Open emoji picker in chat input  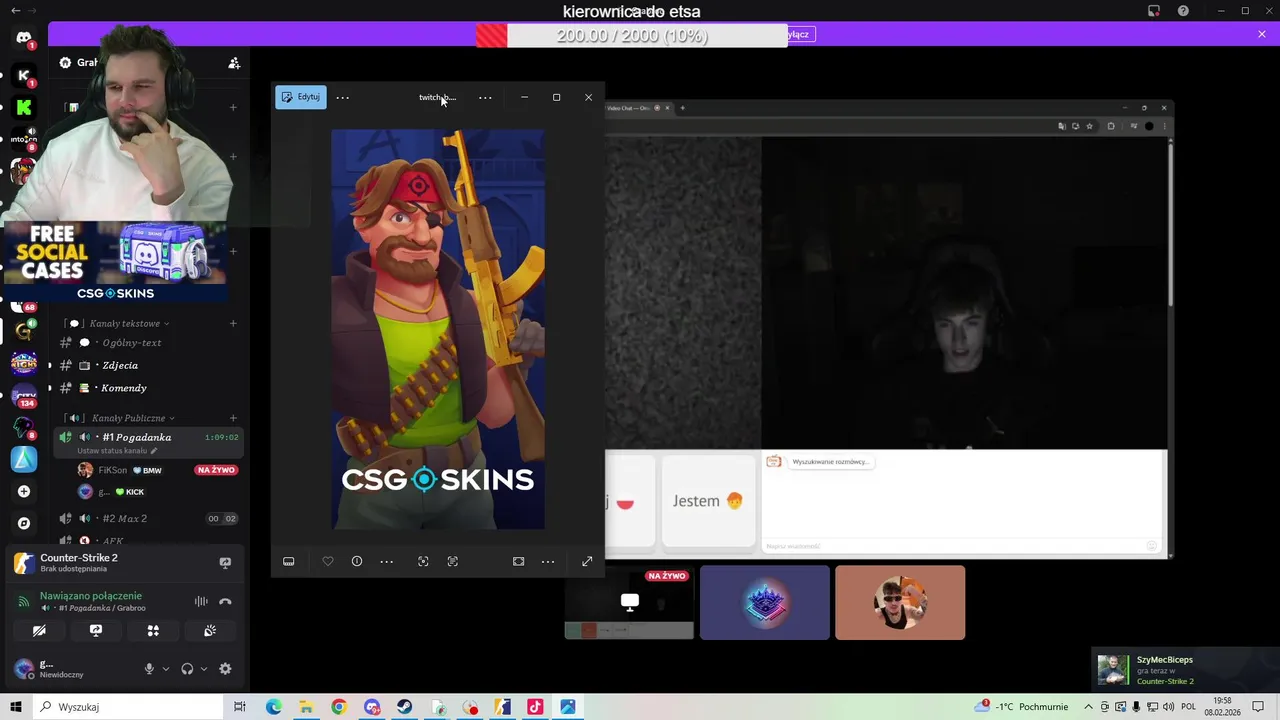(x=1152, y=546)
